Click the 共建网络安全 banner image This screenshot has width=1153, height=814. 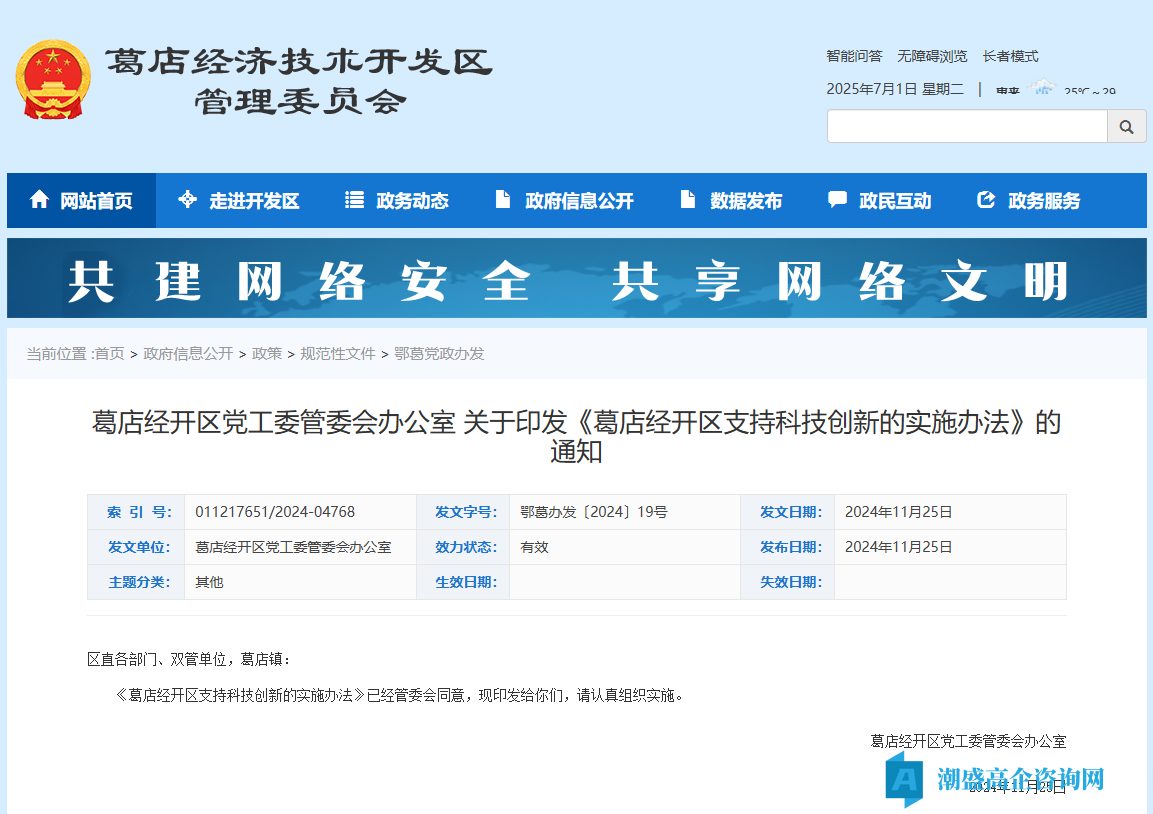pyautogui.click(x=576, y=279)
